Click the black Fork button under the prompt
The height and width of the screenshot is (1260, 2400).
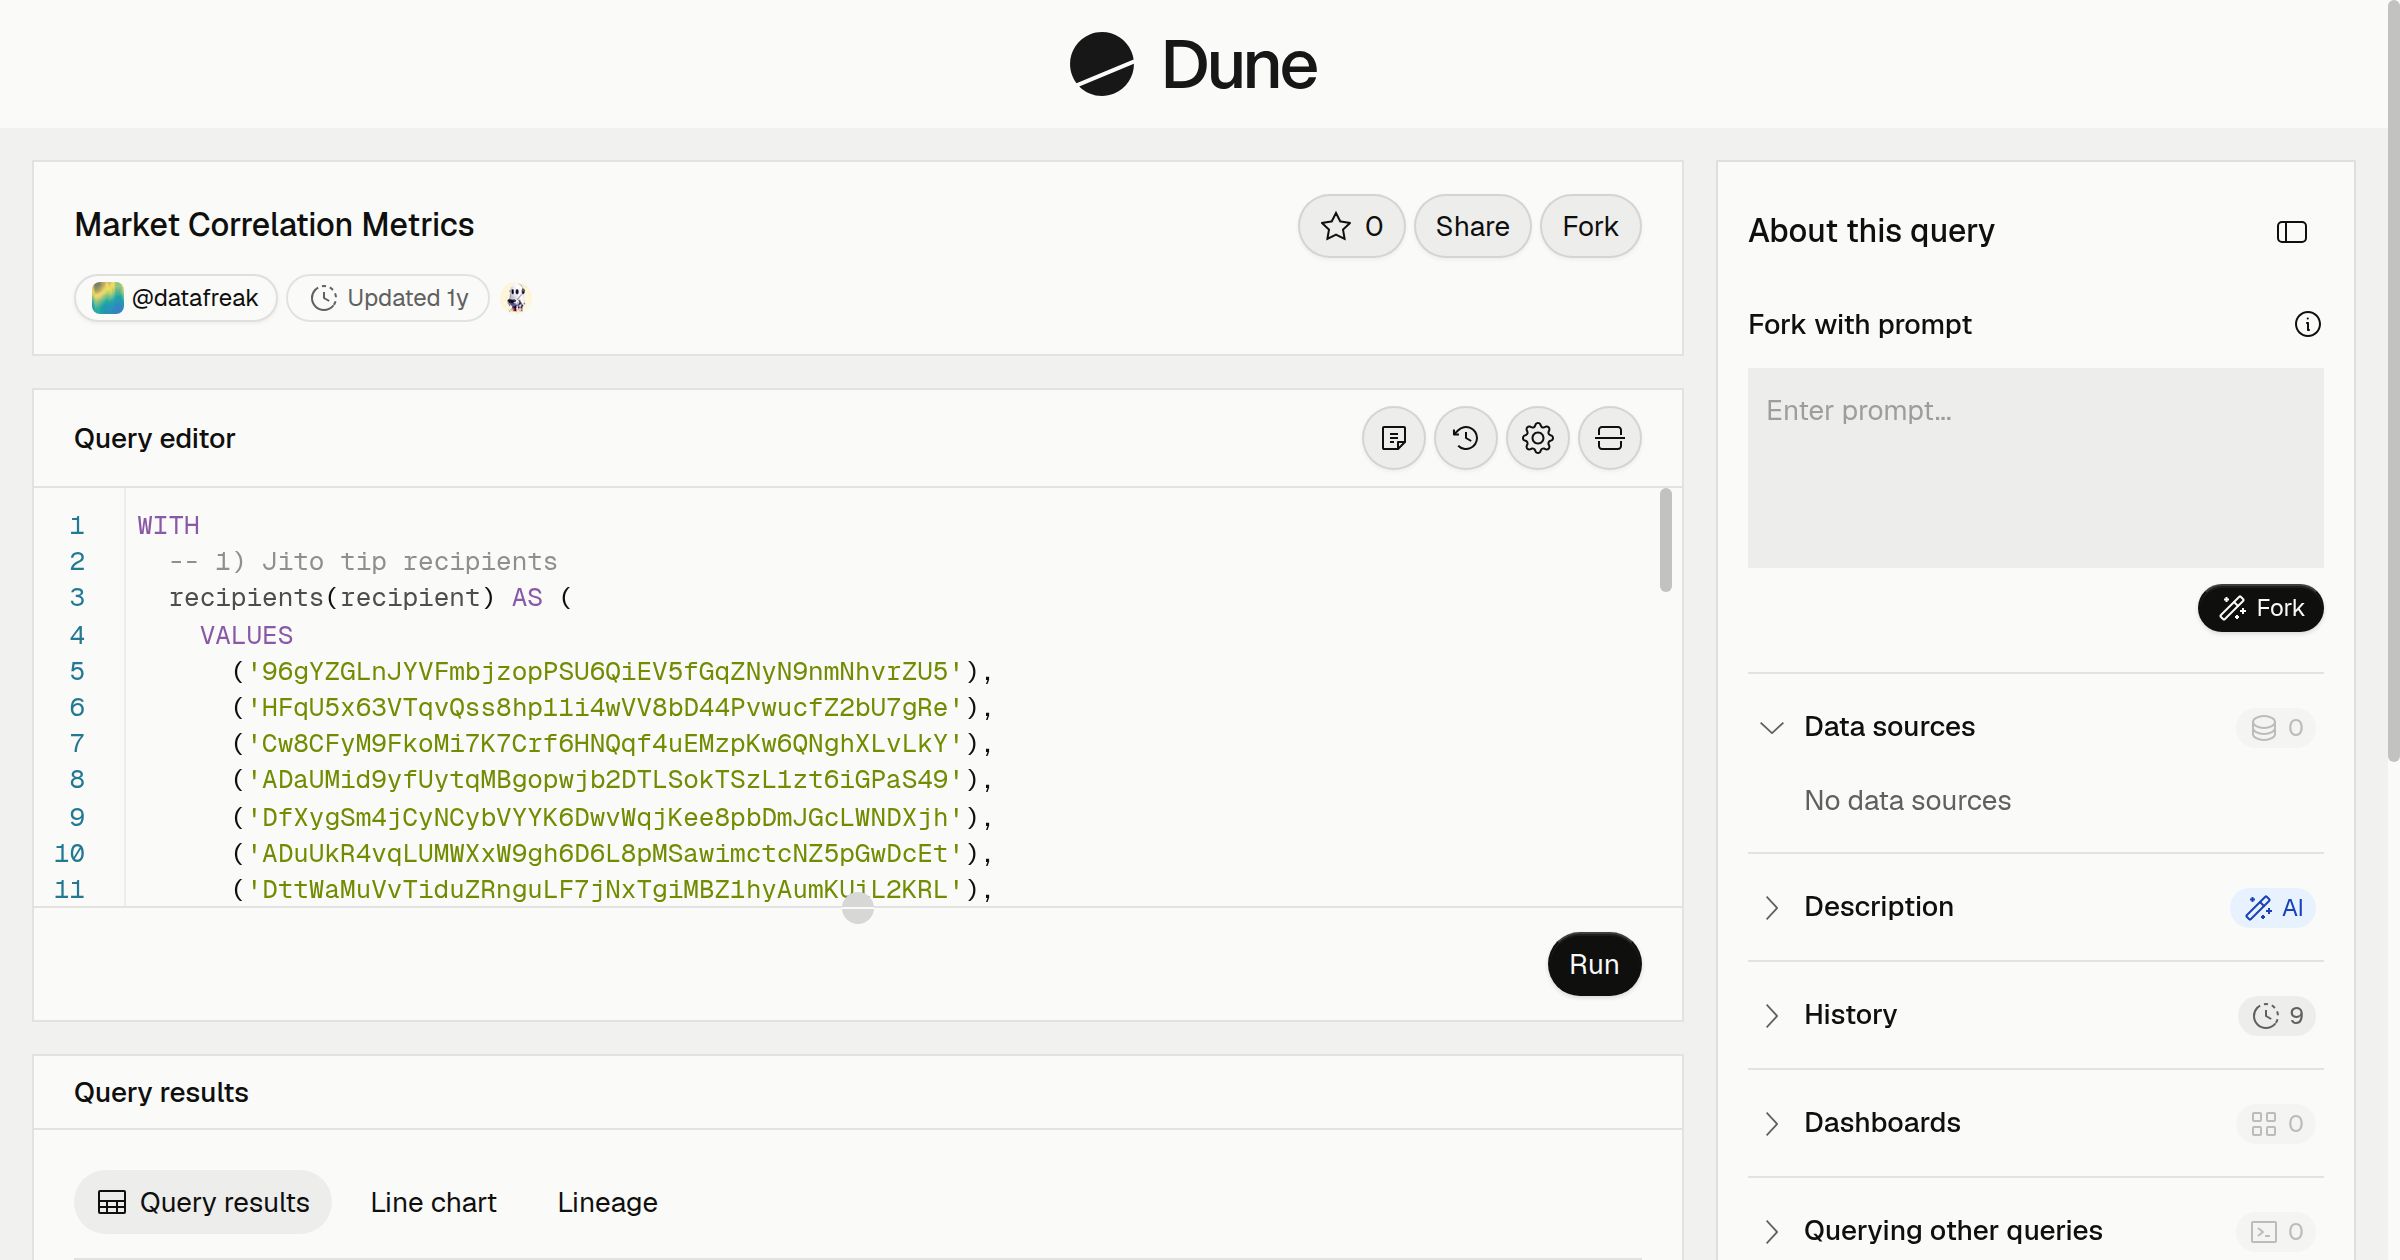pos(2260,608)
